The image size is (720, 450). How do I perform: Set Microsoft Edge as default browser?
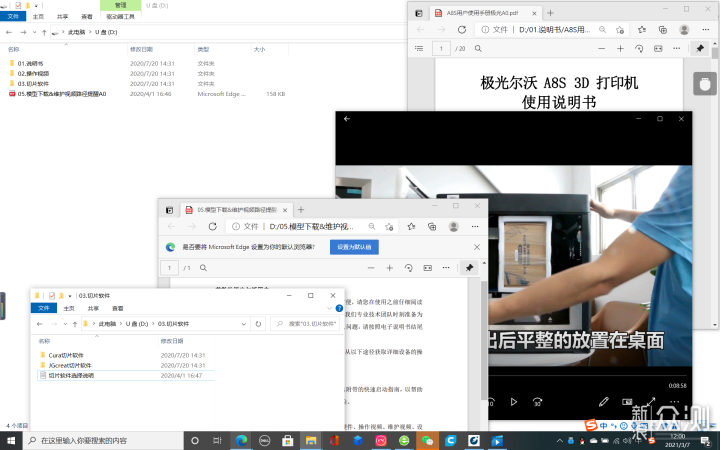(x=354, y=247)
